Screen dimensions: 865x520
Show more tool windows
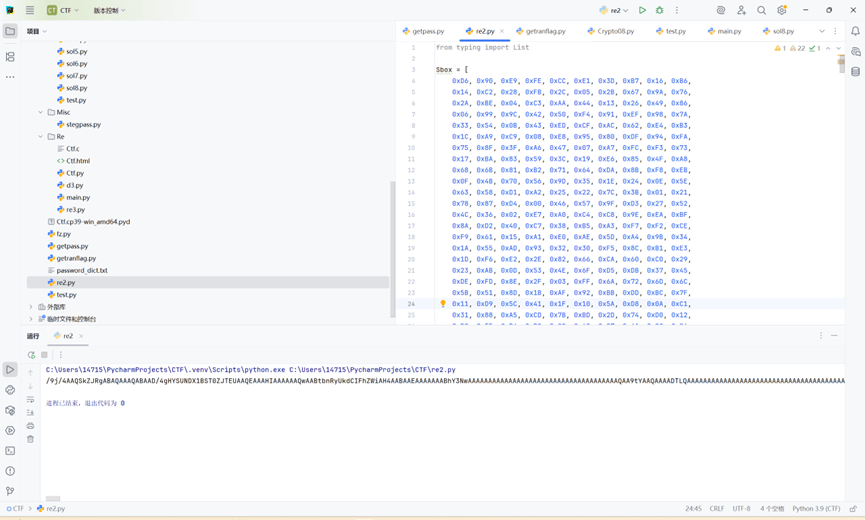click(x=10, y=77)
